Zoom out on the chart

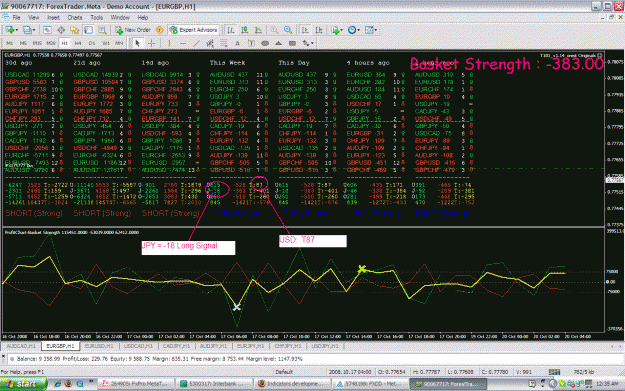point(288,30)
